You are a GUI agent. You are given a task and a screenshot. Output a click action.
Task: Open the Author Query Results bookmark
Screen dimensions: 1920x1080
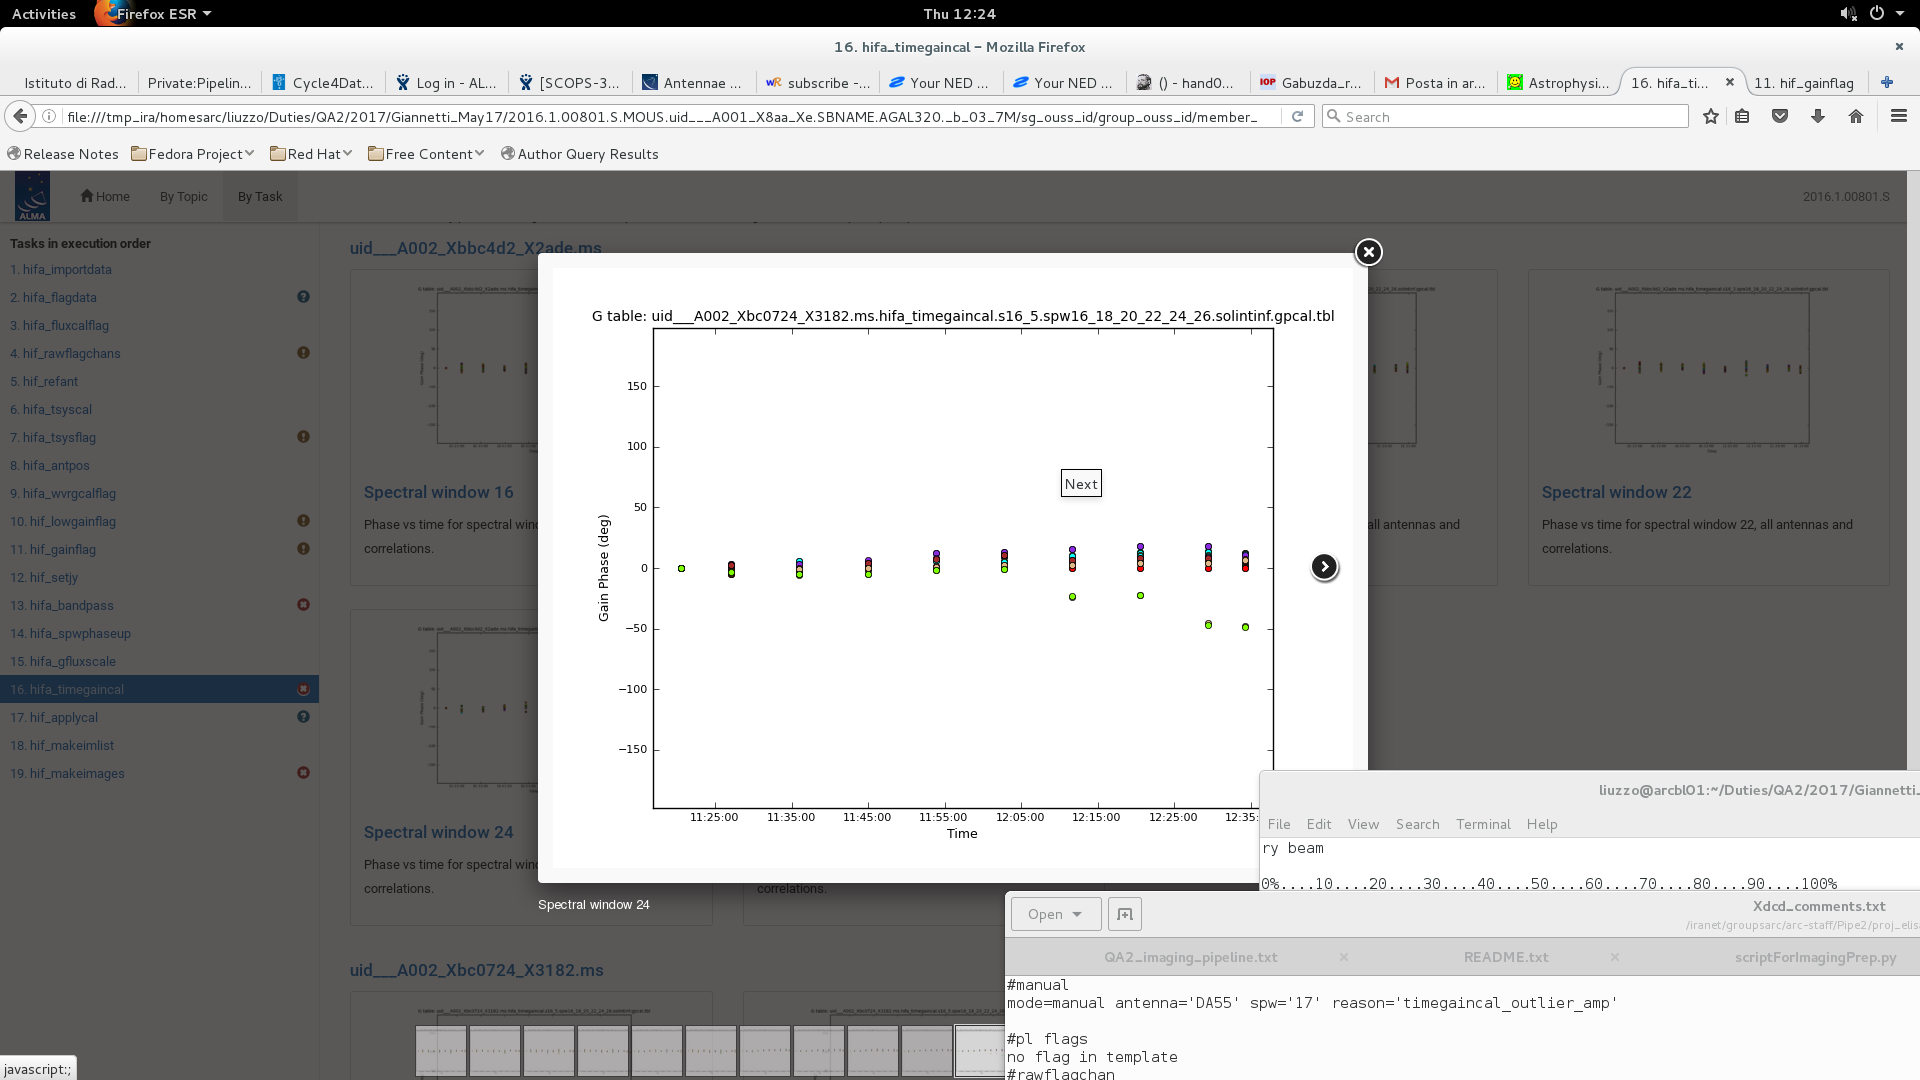tap(579, 154)
